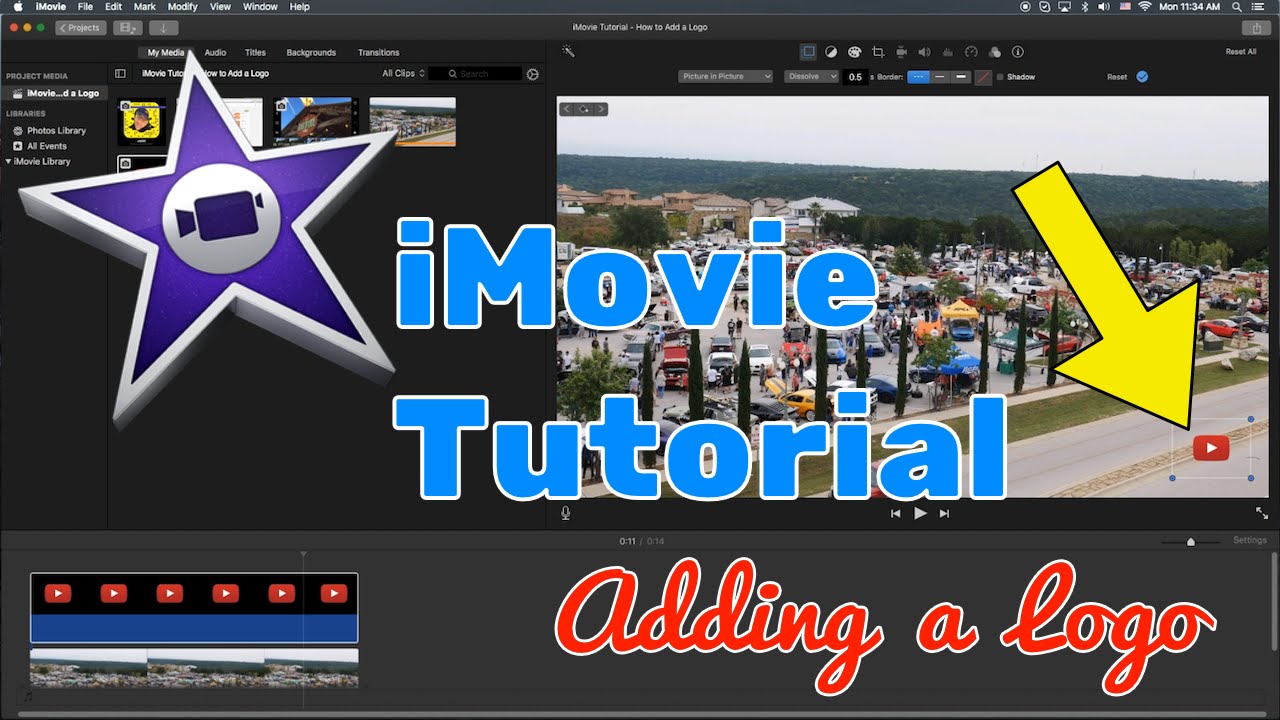Open timeline Settings
The image size is (1280, 720).
point(1249,540)
